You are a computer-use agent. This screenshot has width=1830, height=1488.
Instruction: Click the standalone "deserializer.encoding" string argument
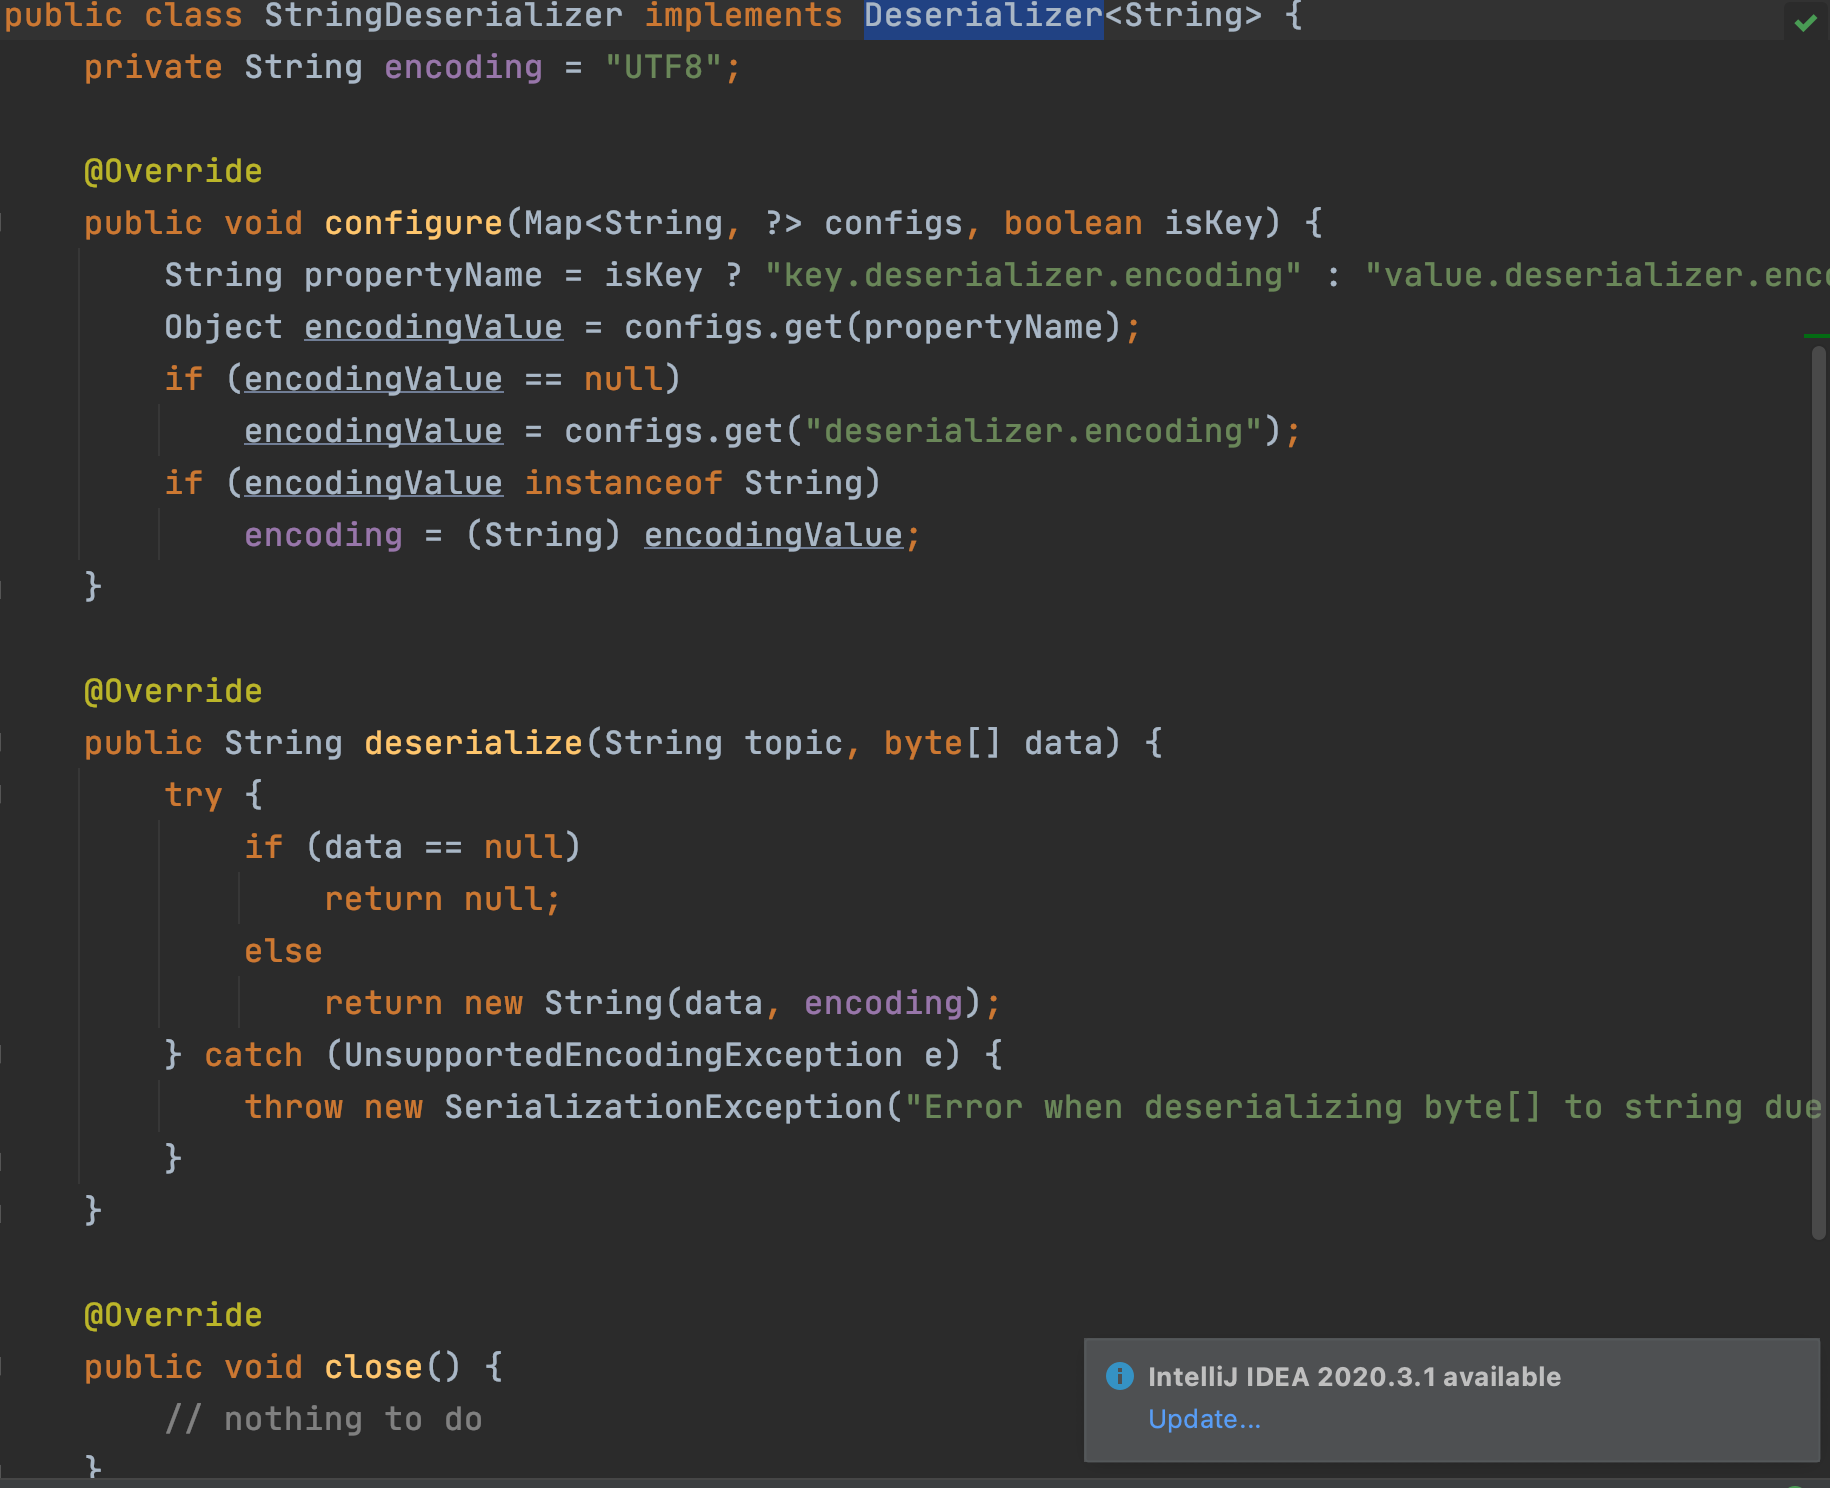tap(1033, 431)
